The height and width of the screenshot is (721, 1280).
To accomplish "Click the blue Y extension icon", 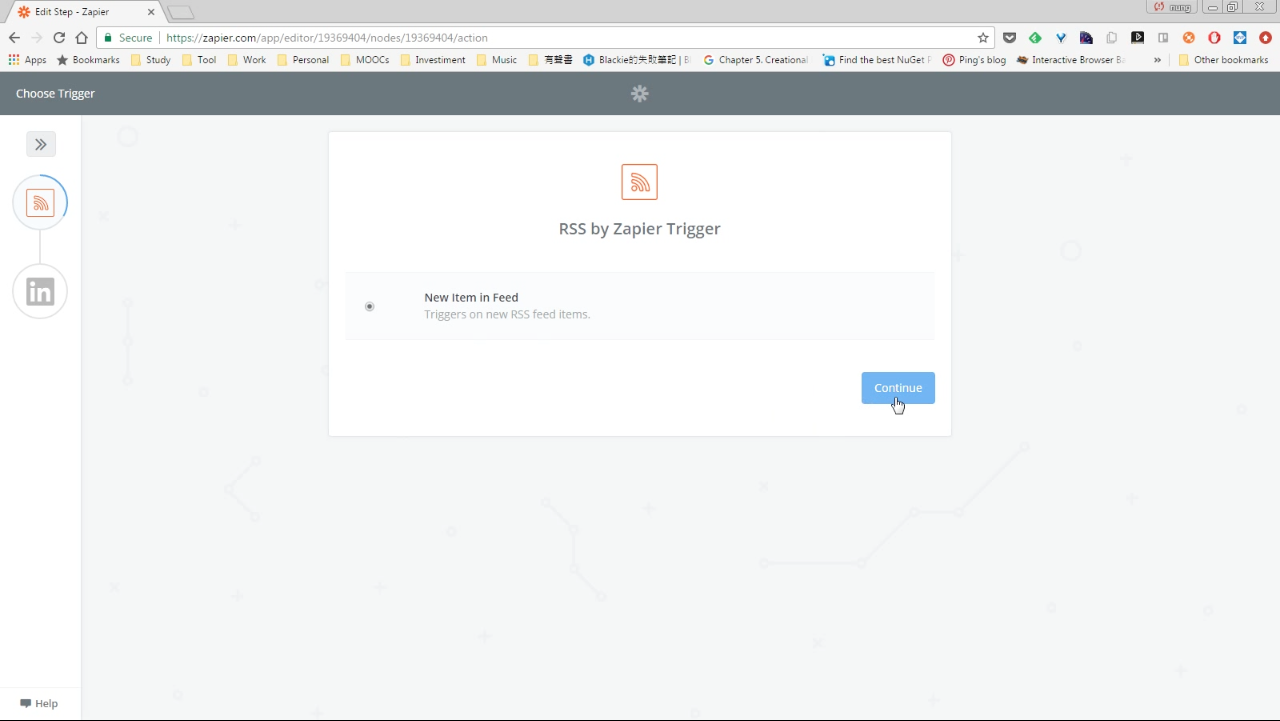I will tap(1061, 38).
